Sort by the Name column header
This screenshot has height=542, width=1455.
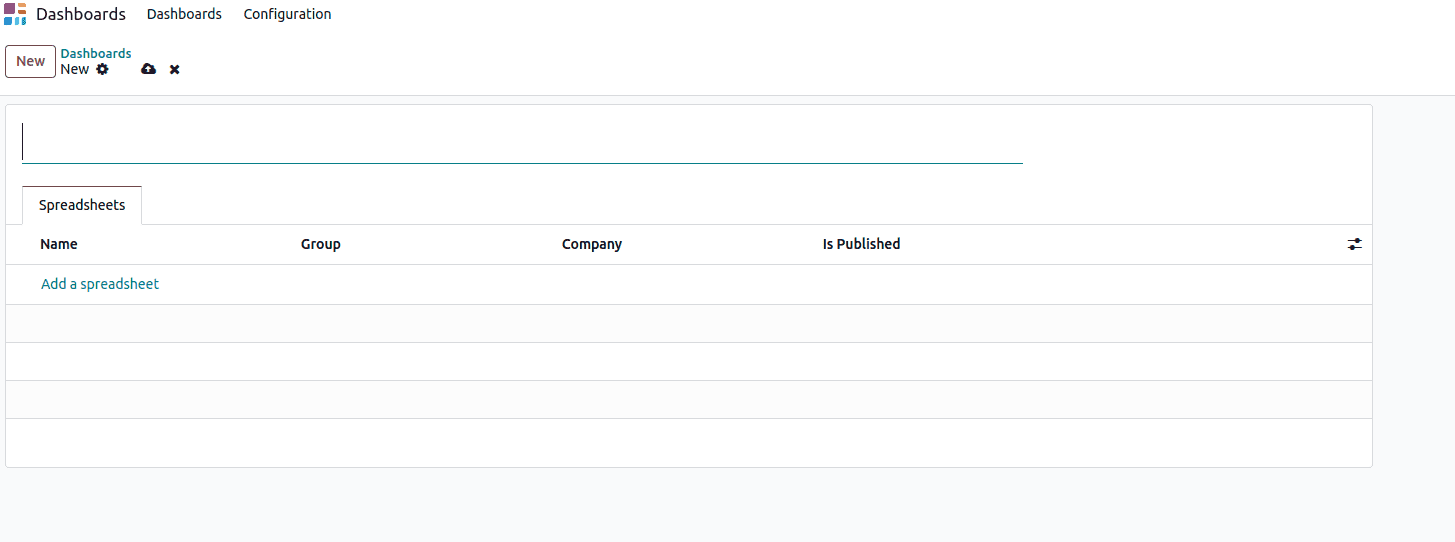(59, 244)
